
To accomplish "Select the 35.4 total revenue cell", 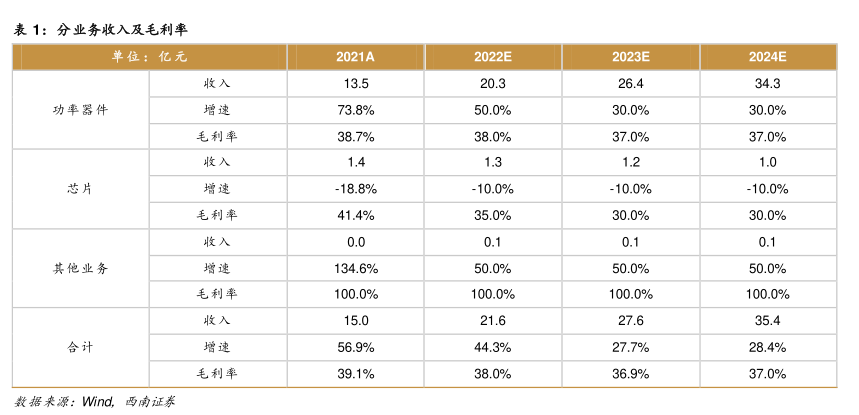I will pyautogui.click(x=767, y=321).
